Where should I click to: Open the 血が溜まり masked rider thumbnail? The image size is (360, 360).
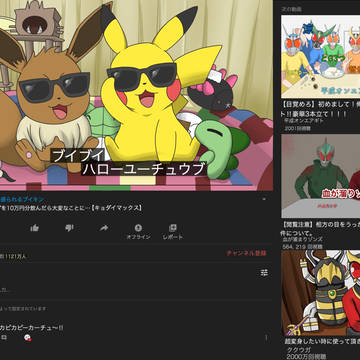pyautogui.click(x=321, y=176)
